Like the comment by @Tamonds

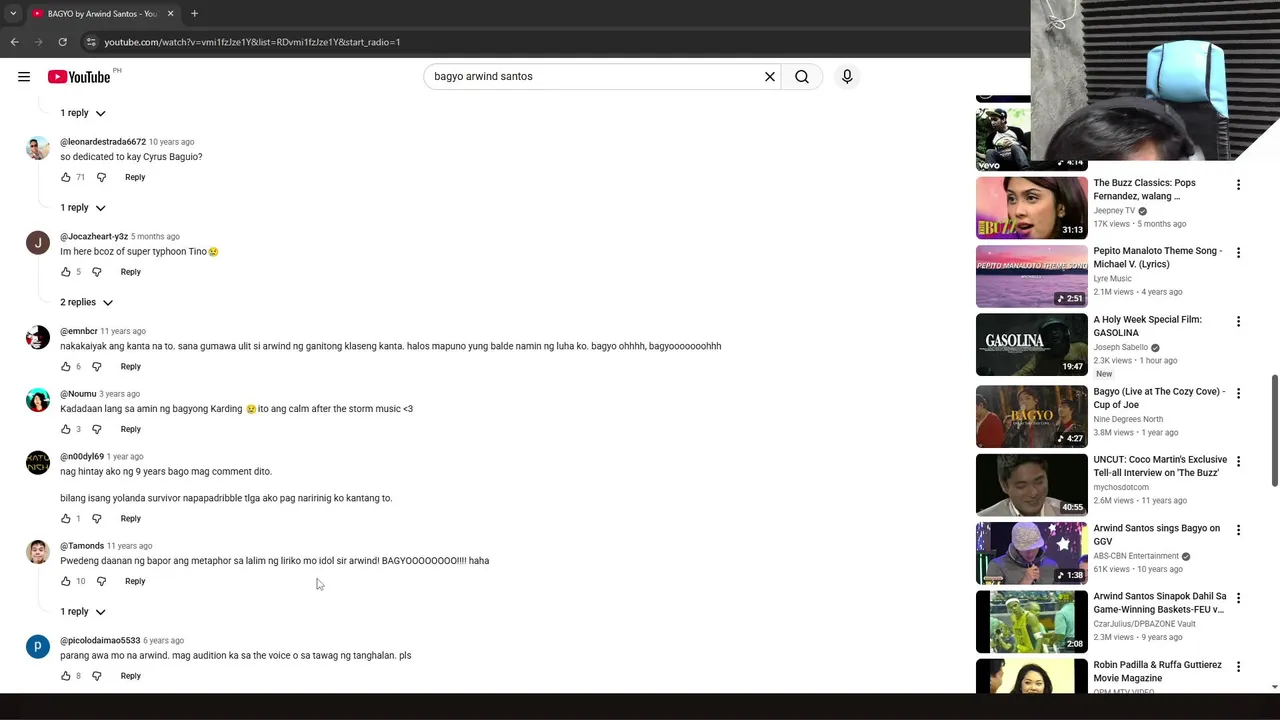(x=66, y=581)
